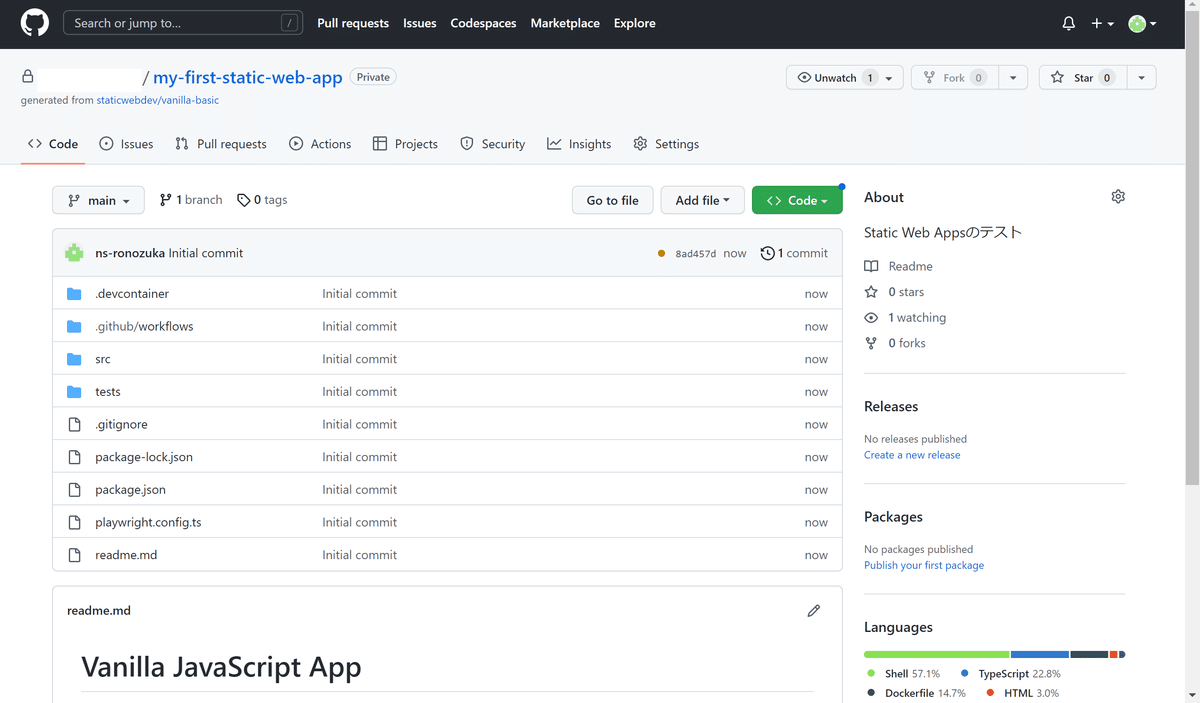Follow the Create a new release link
The width and height of the screenshot is (1200, 703).
click(912, 455)
